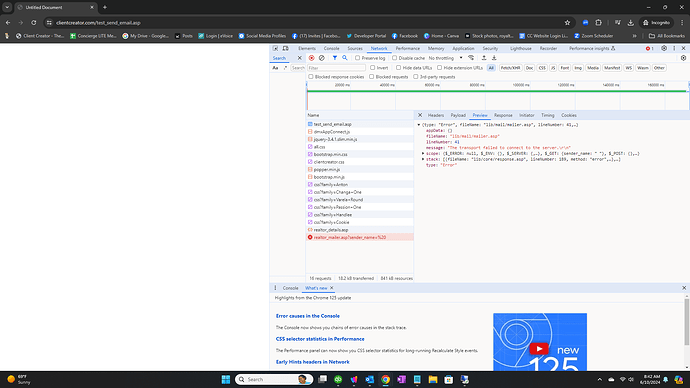Select the Fetch/XHR filter button
This screenshot has height=388, width=690.
[x=510, y=68]
